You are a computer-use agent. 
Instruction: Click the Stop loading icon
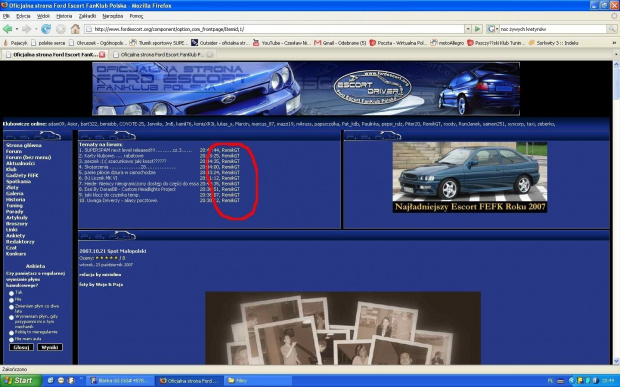coord(60,29)
